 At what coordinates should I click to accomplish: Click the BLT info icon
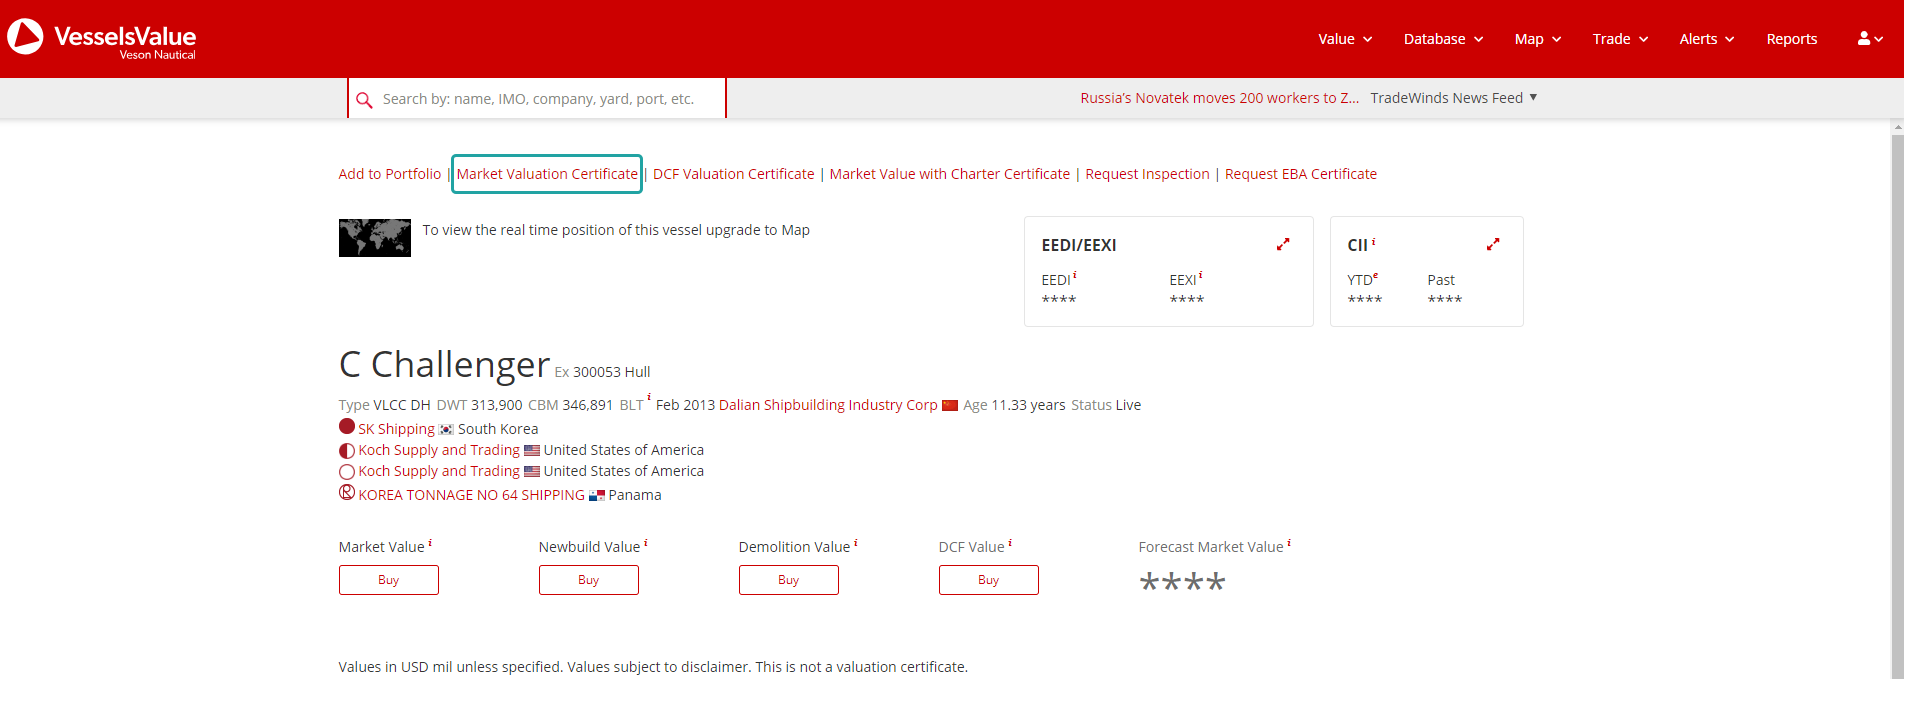click(649, 398)
